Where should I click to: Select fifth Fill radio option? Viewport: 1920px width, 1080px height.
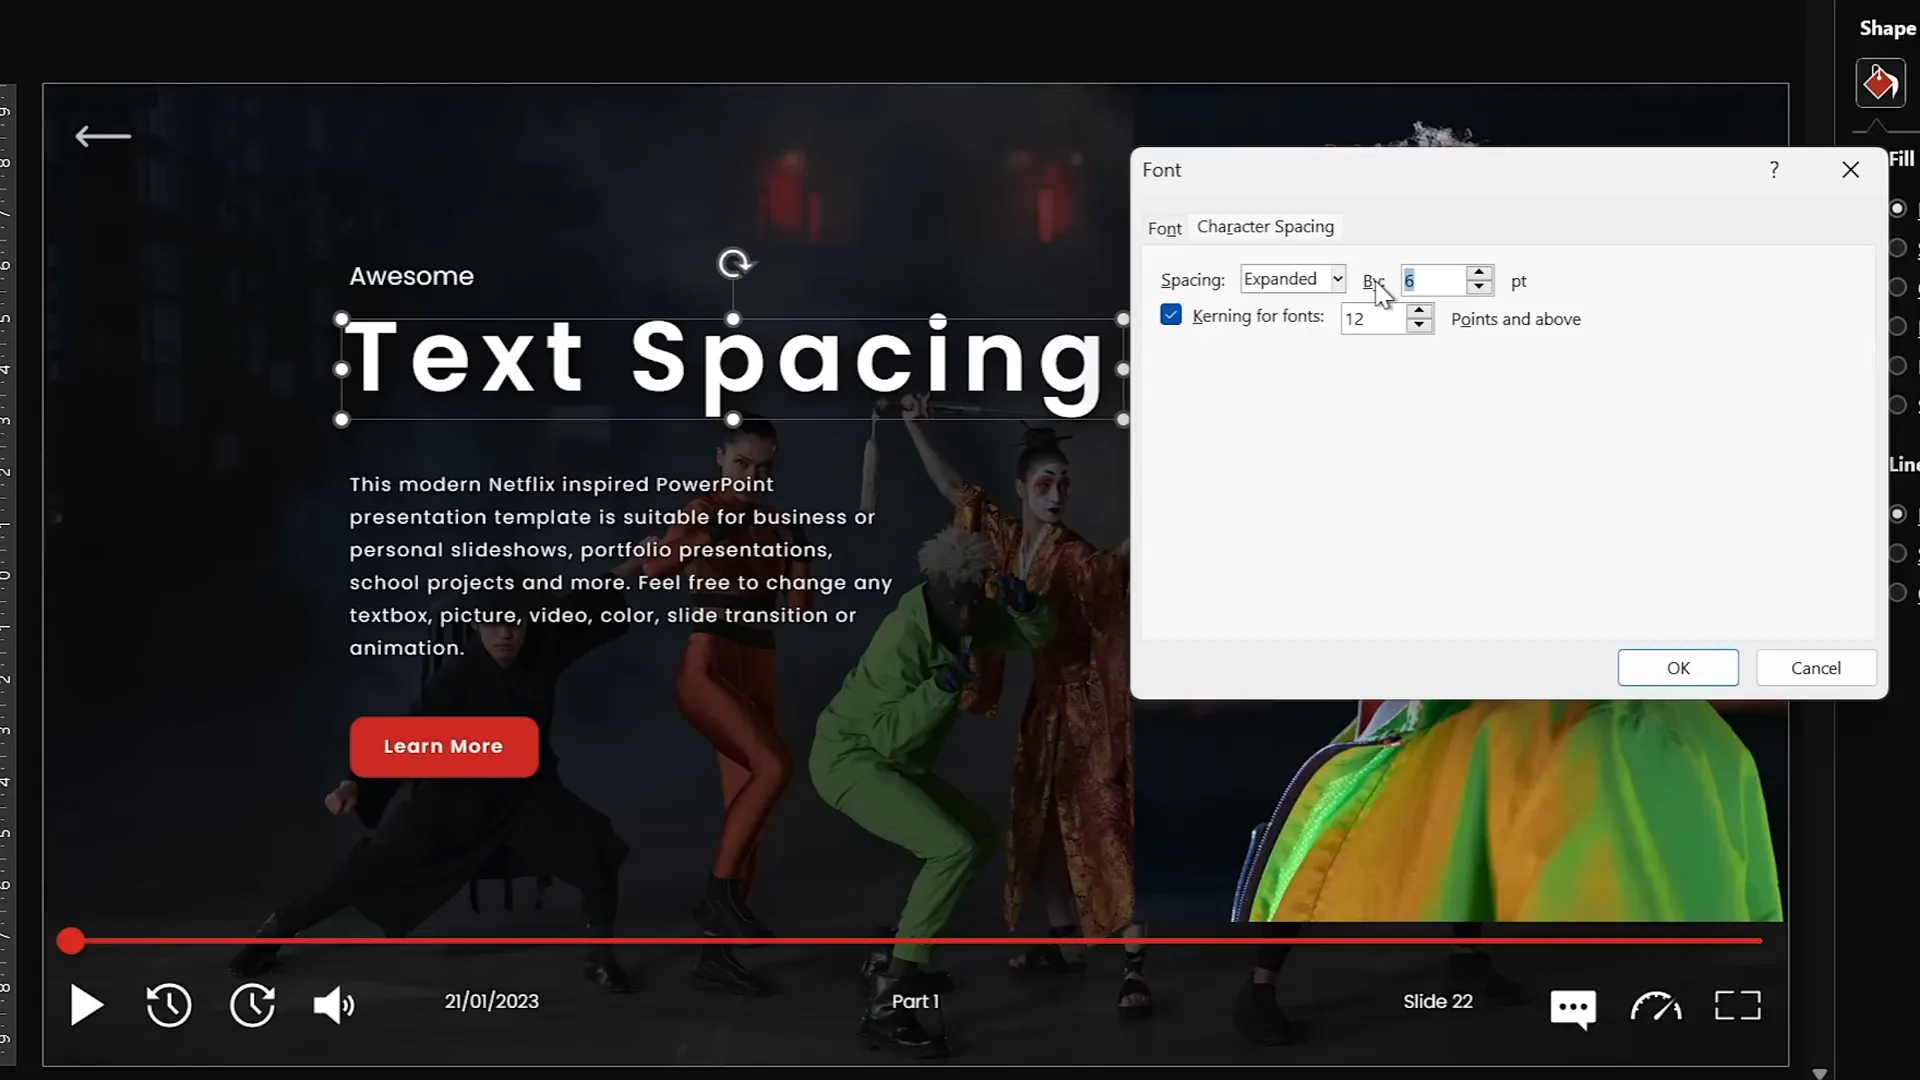click(1897, 365)
